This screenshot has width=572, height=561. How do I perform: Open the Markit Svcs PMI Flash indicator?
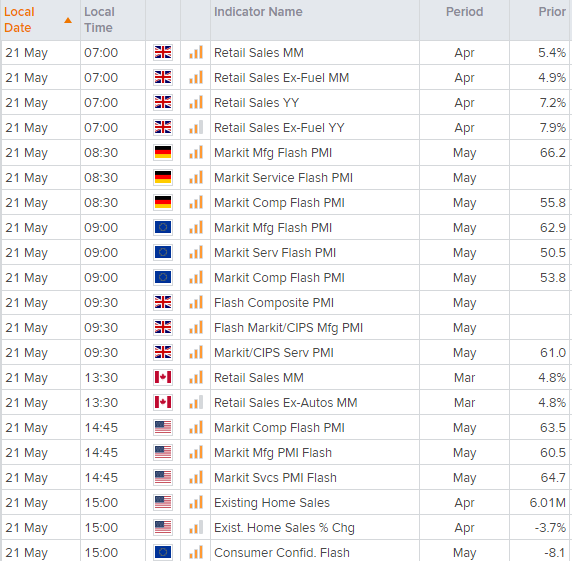(x=275, y=477)
